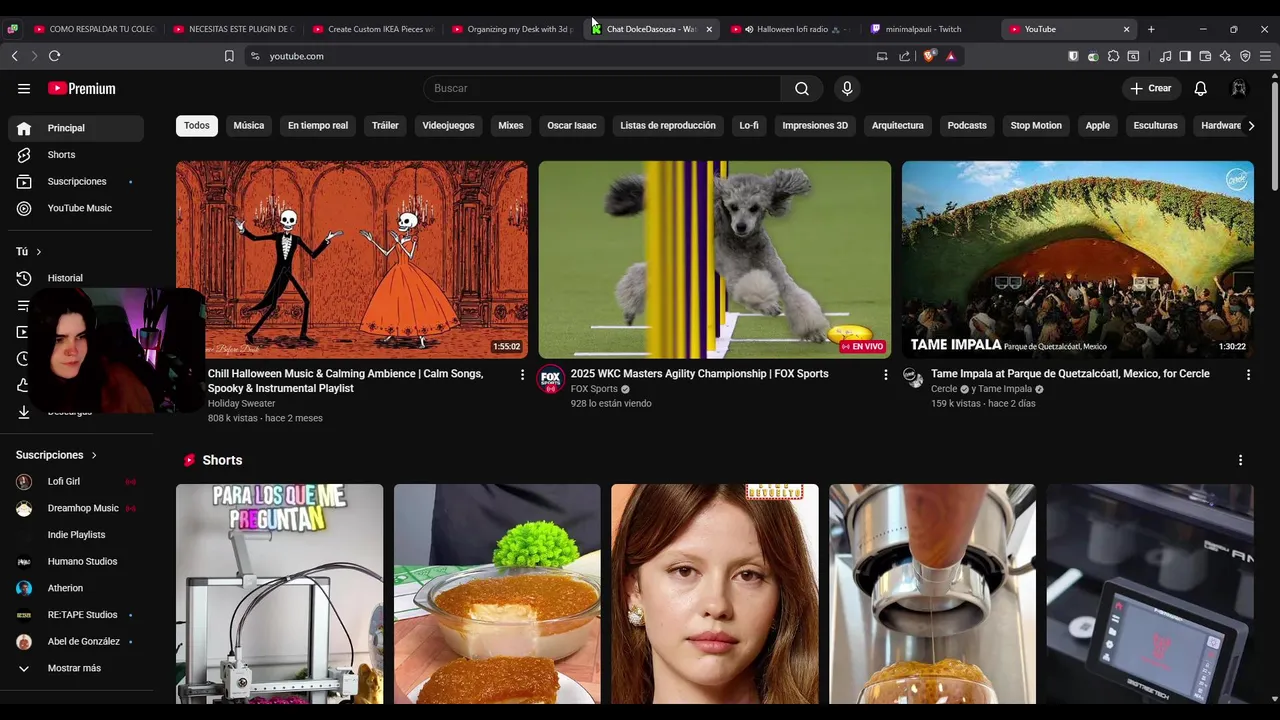
Task: Click FOX Sports channel avatar
Action: coord(551,379)
